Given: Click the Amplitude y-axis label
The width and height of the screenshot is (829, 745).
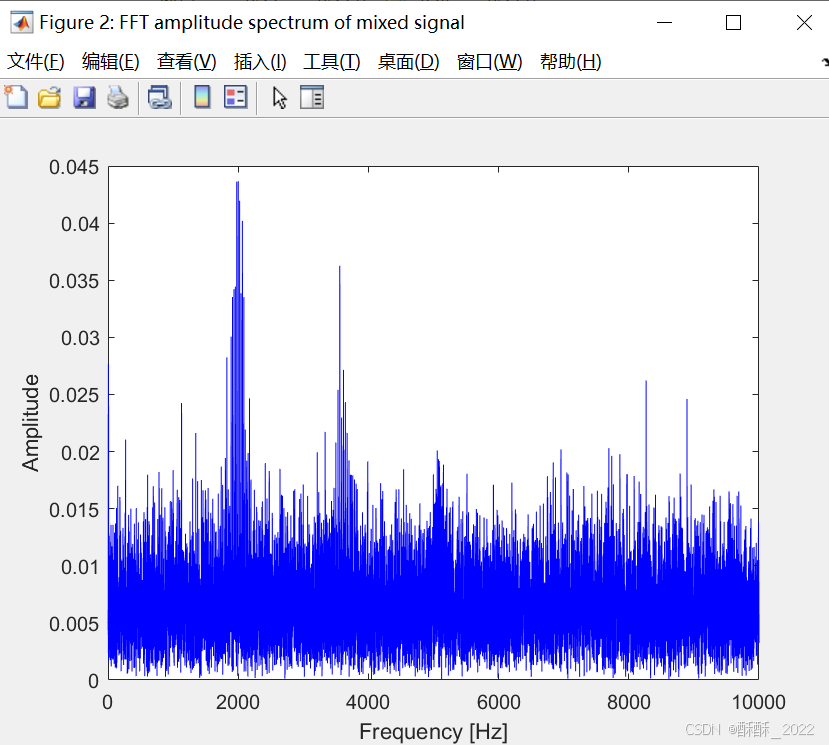Looking at the screenshot, I should click(x=30, y=422).
